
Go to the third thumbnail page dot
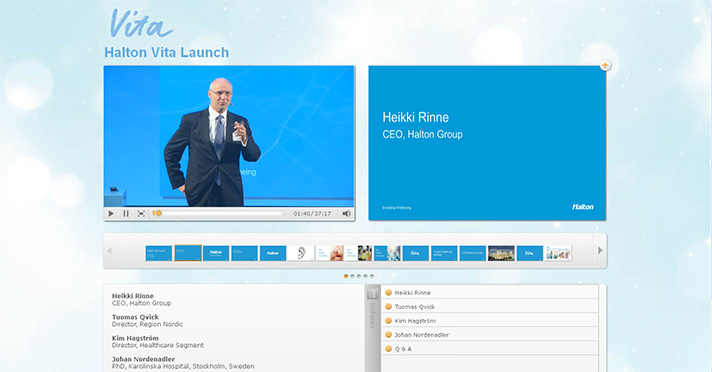point(359,276)
